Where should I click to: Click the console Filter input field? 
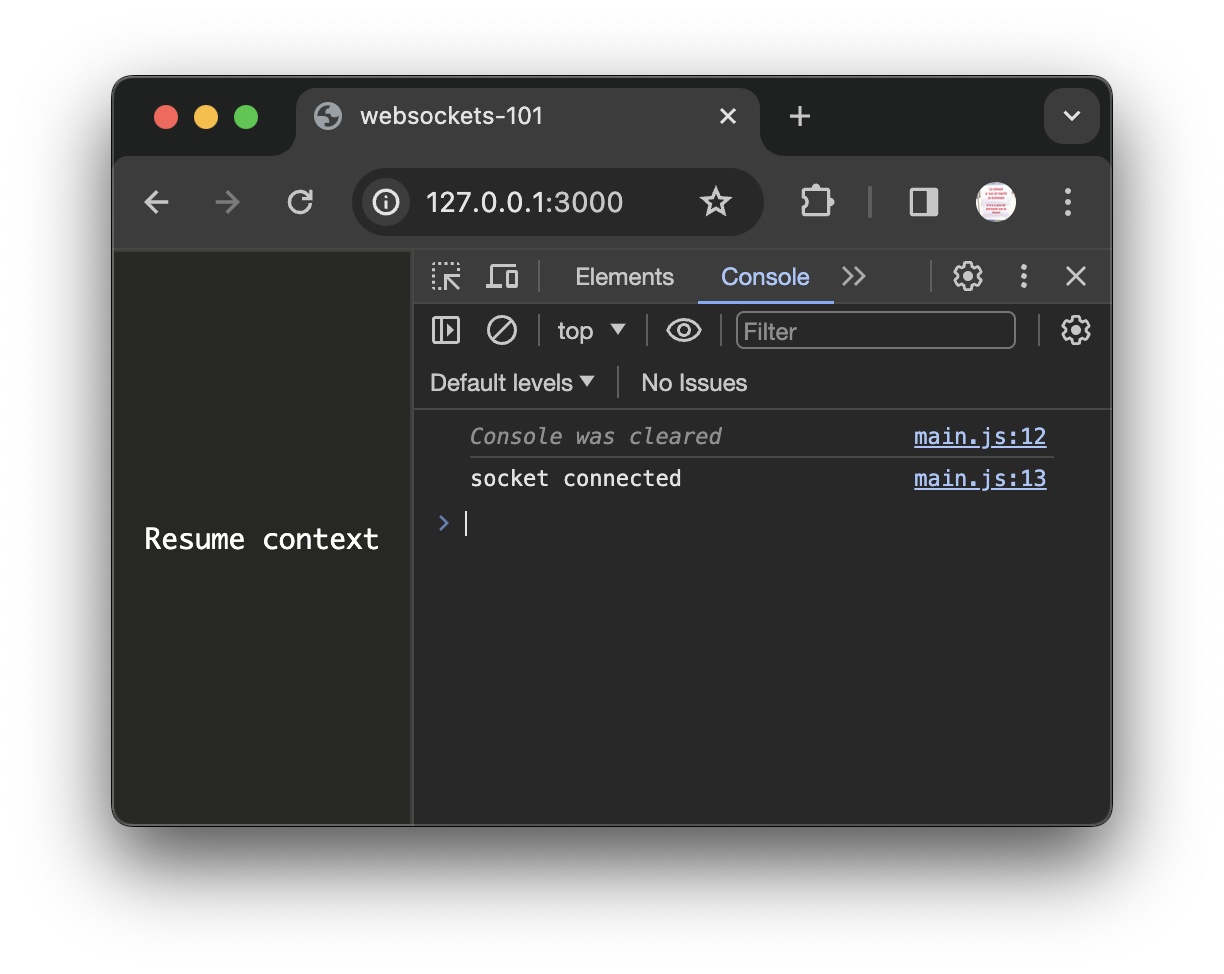point(875,331)
